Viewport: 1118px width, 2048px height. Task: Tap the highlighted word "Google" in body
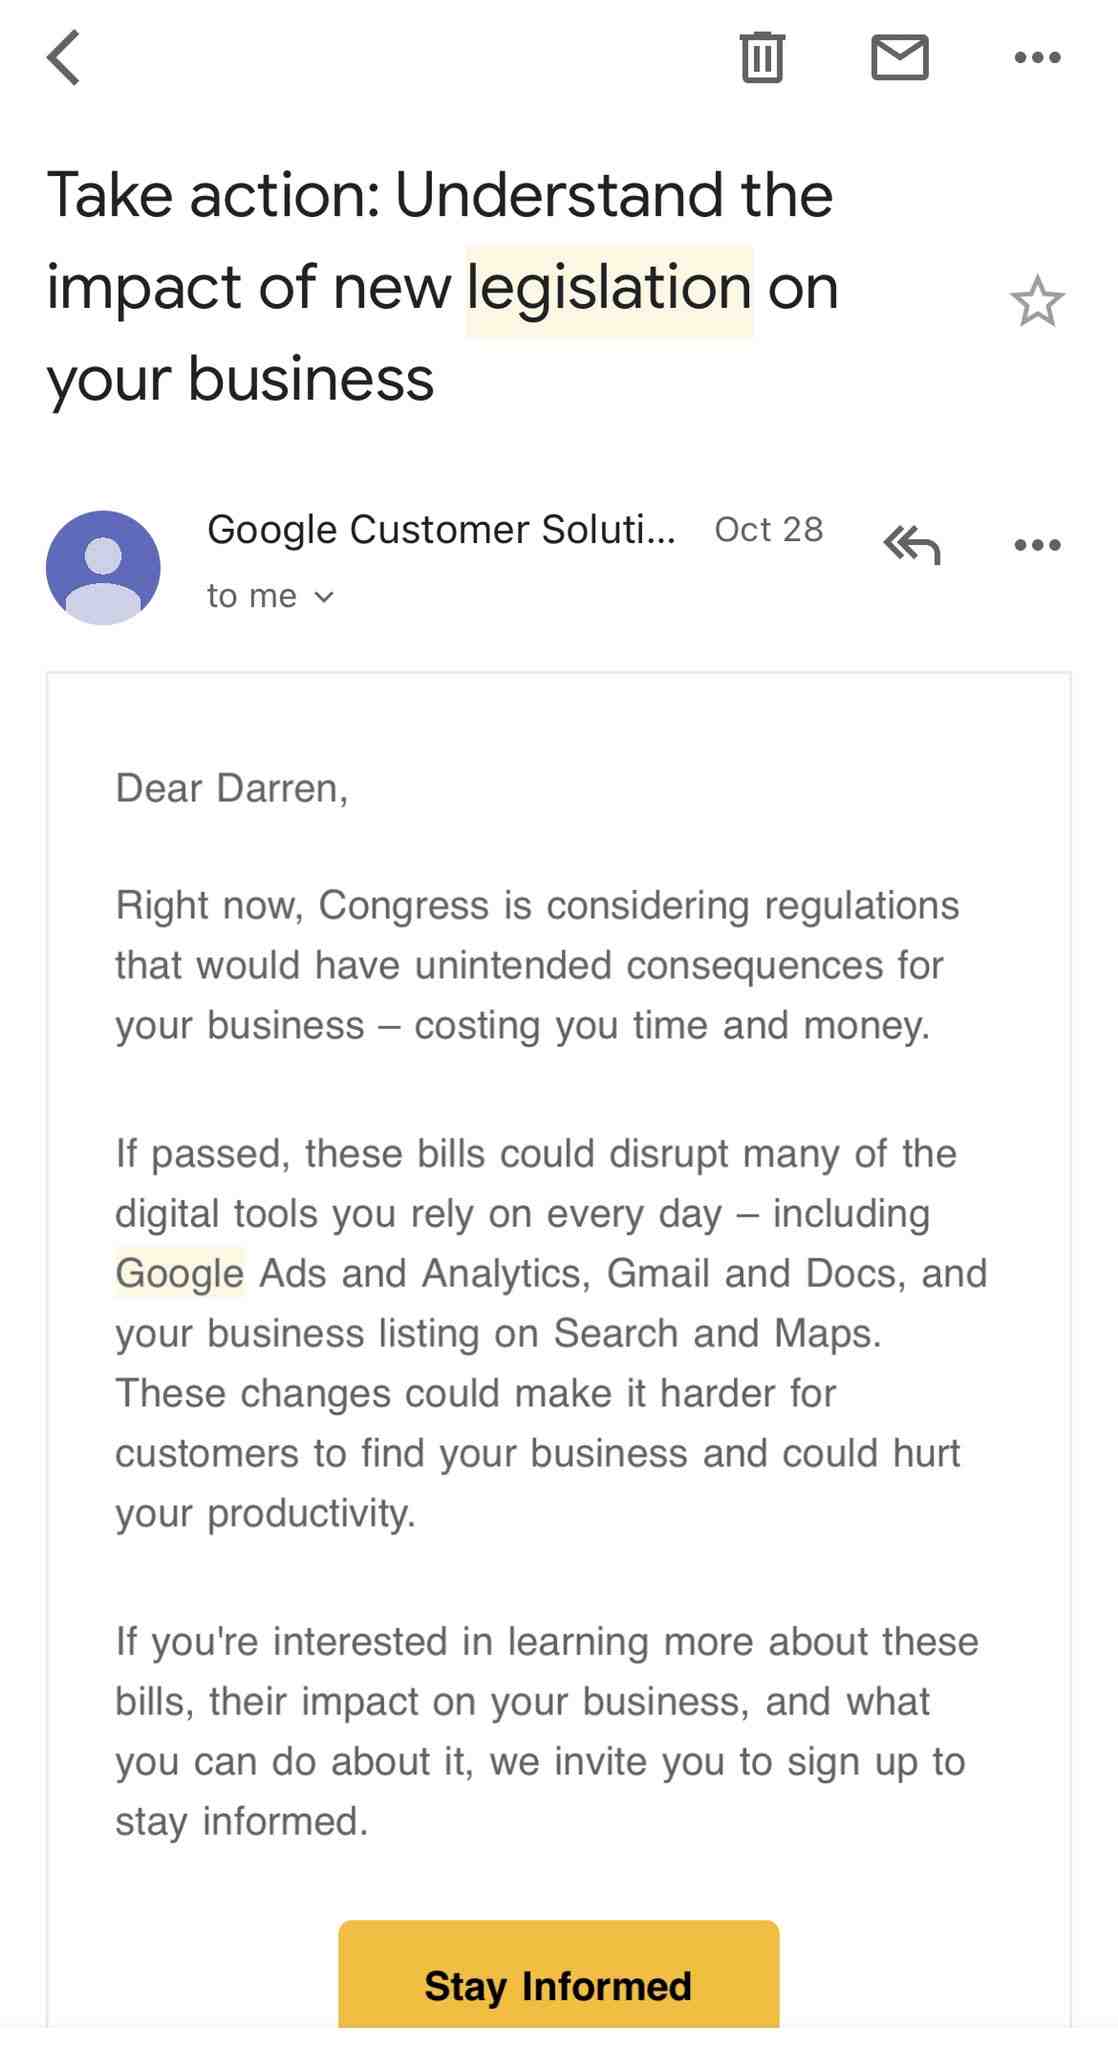(180, 1273)
